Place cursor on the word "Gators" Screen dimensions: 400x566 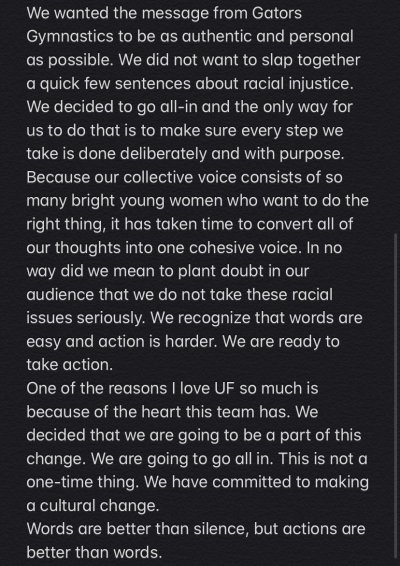click(277, 13)
